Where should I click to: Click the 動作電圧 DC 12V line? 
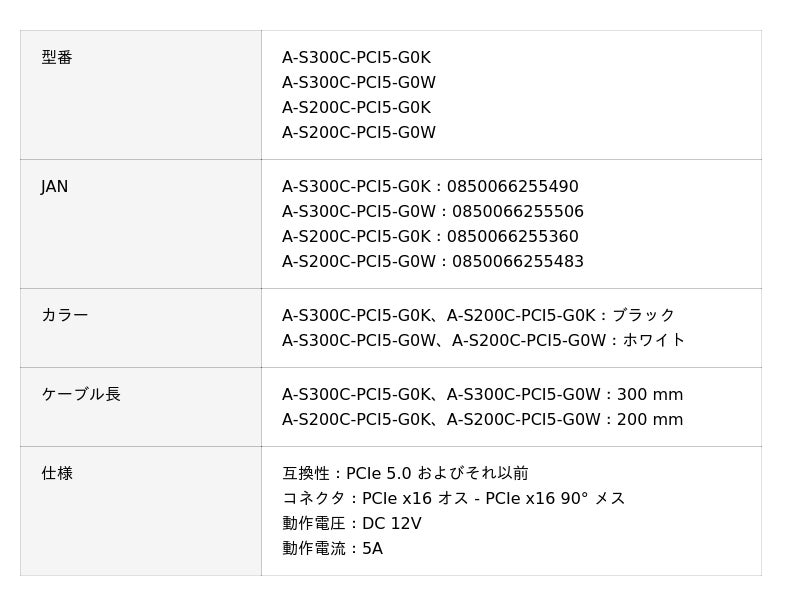click(352, 524)
